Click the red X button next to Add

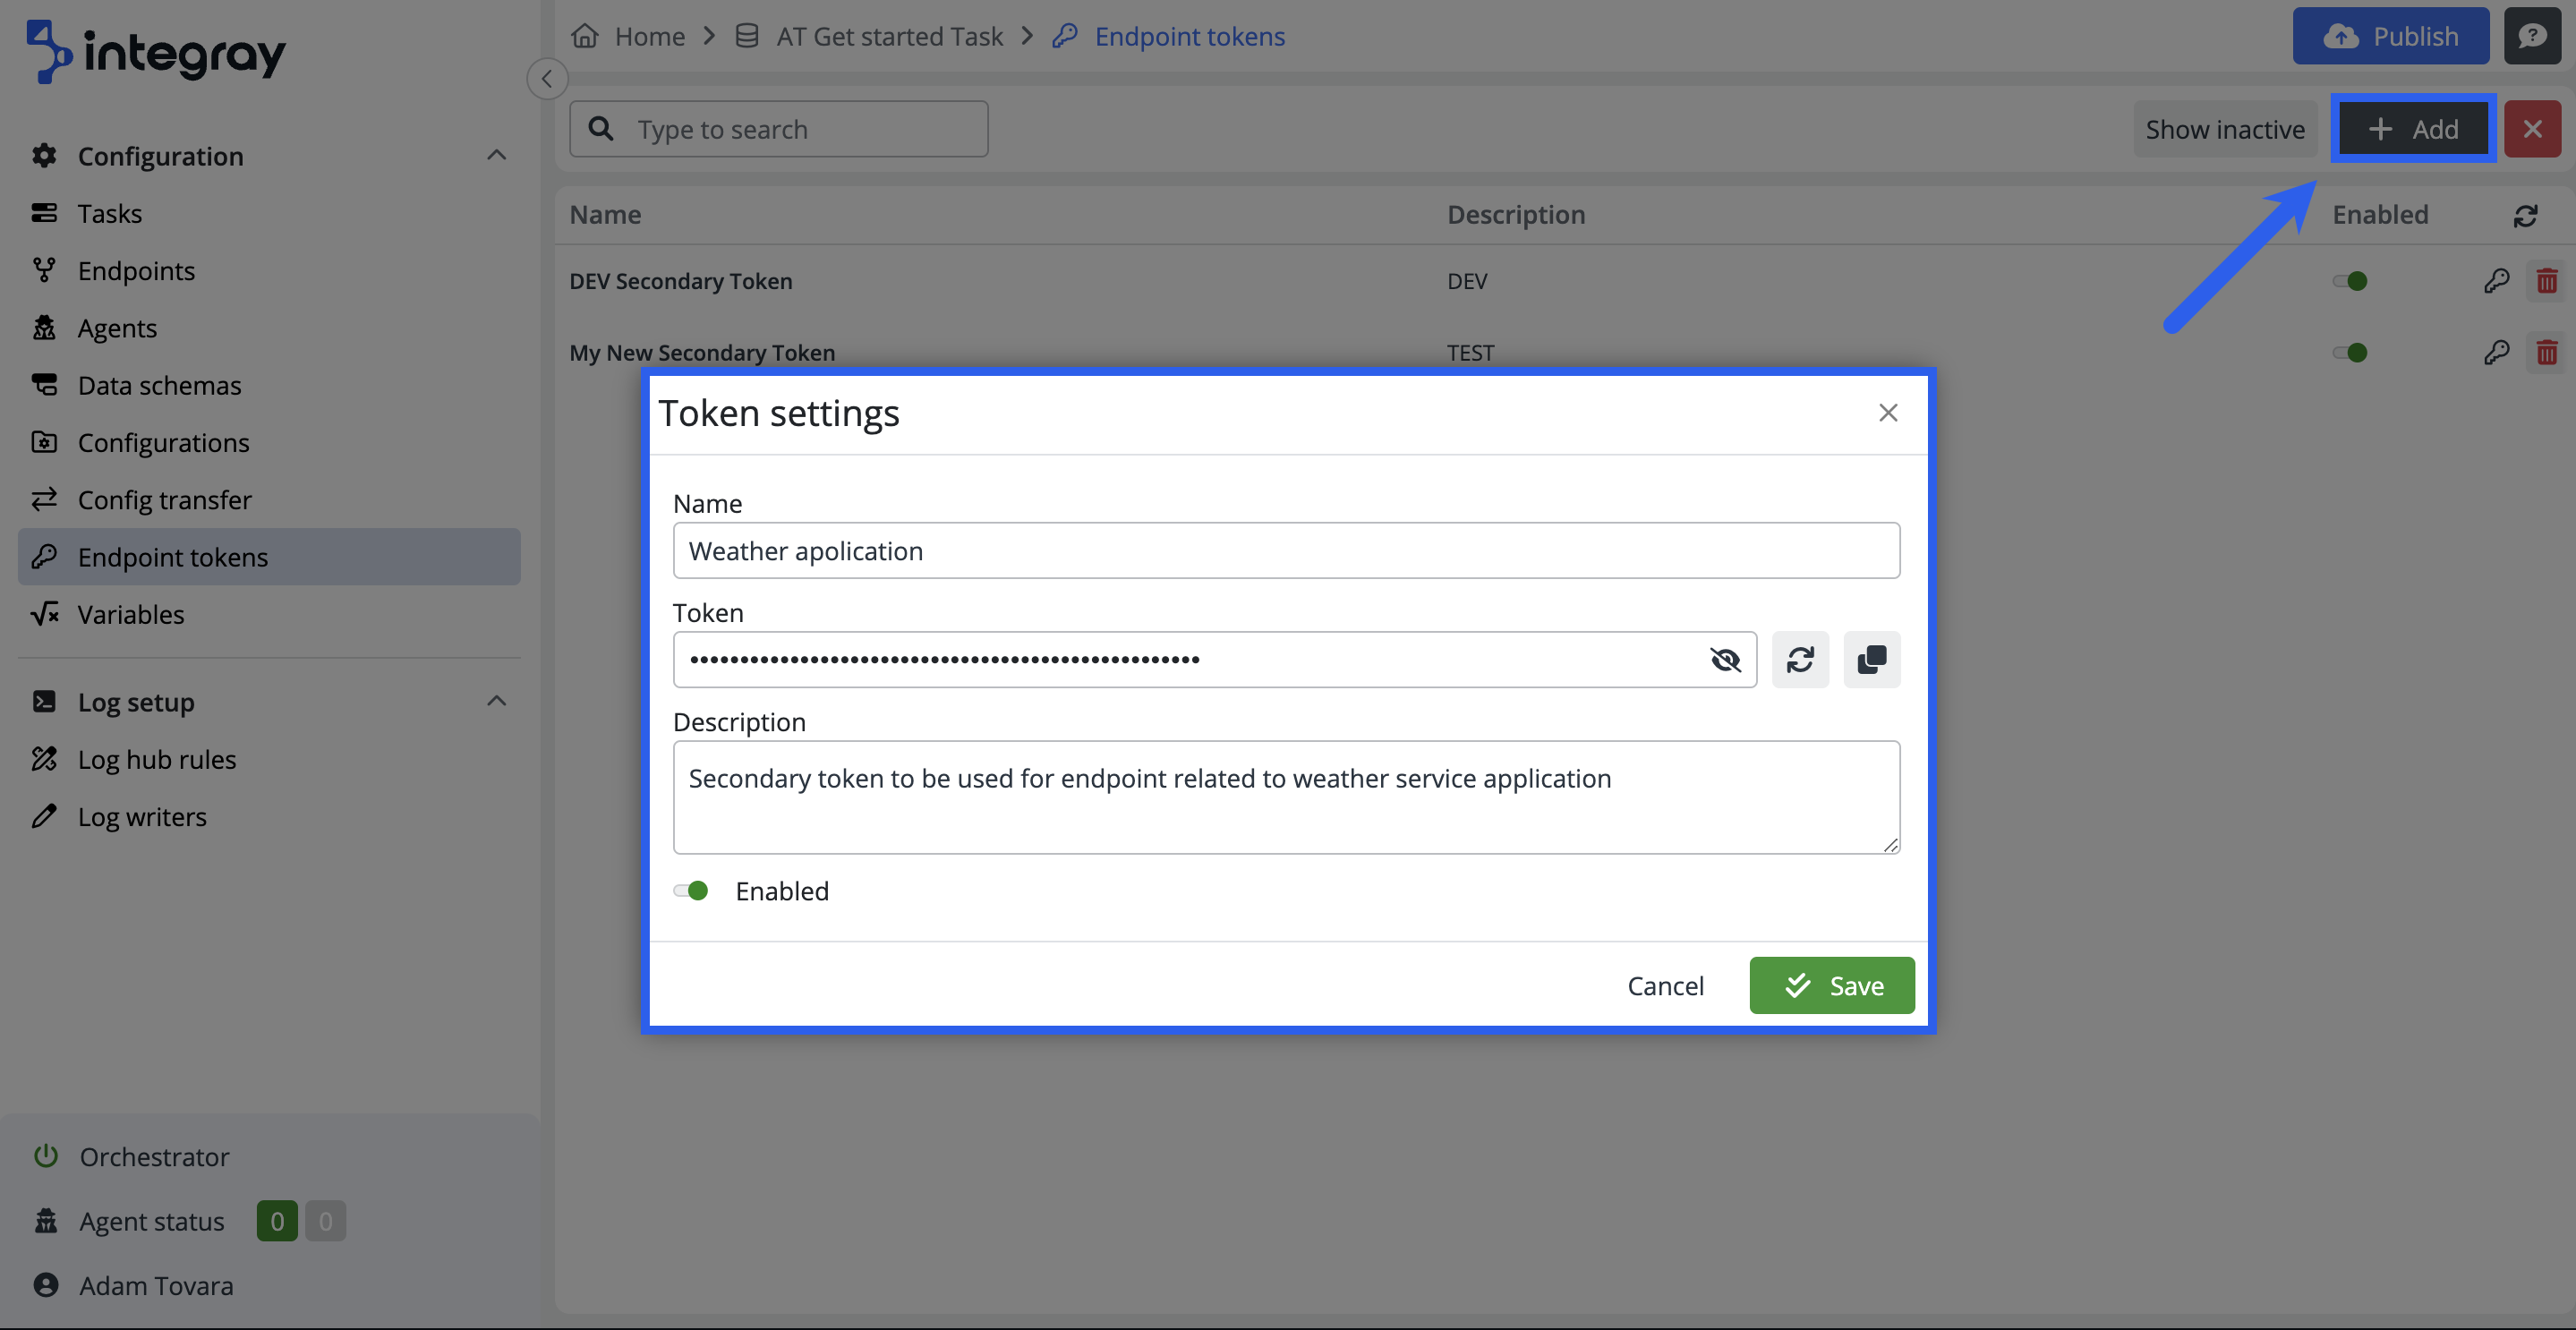[2532, 129]
